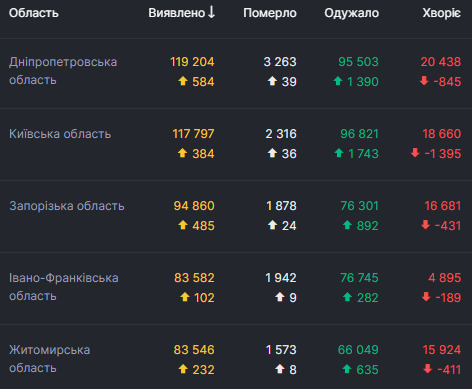The image size is (472, 389).
Task: Open the Дніпропетровська область row
Action: (x=236, y=73)
